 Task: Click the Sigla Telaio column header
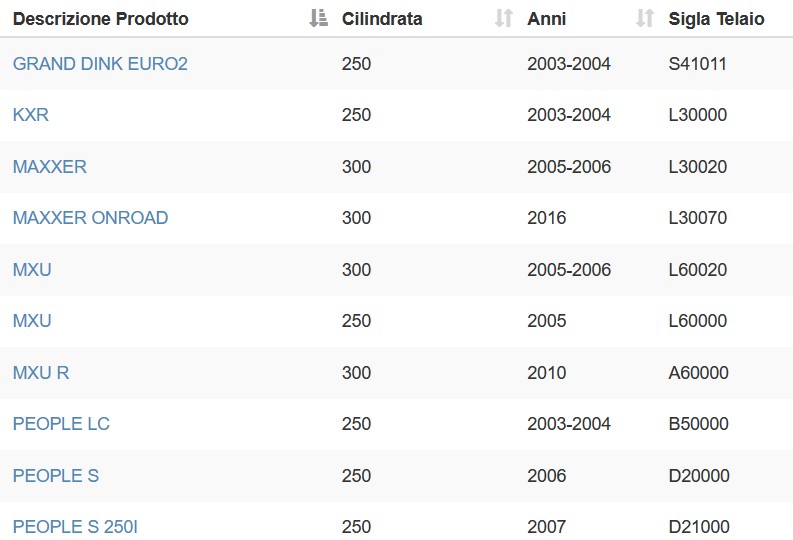click(716, 19)
